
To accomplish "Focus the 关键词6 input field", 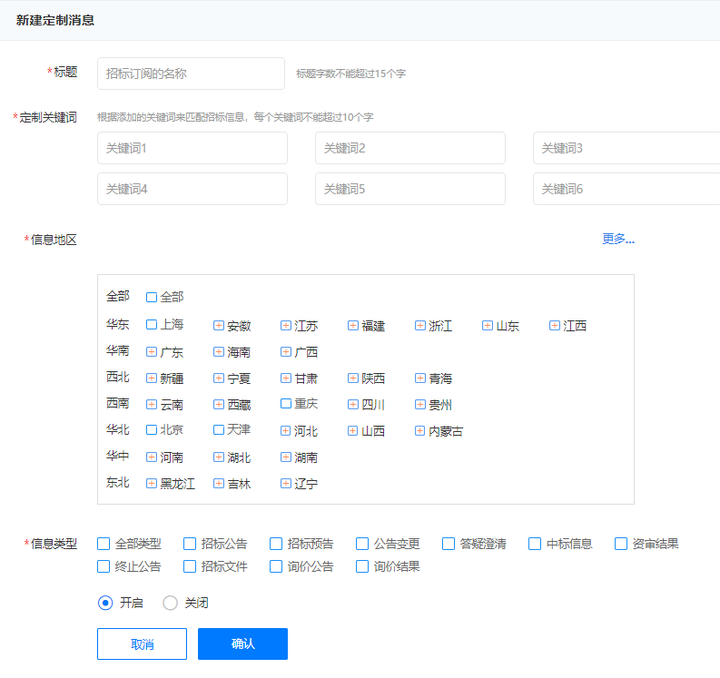I will click(626, 189).
